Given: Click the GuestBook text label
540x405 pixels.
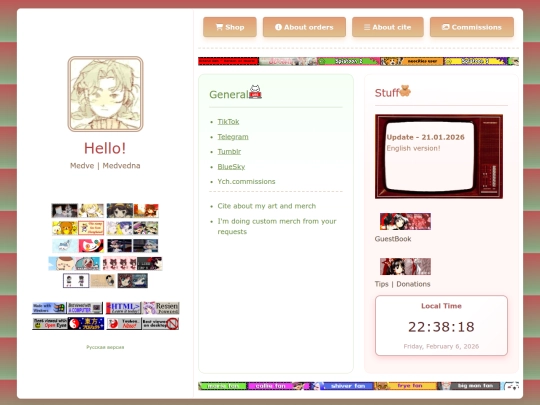Looking at the screenshot, I should pyautogui.click(x=393, y=239).
